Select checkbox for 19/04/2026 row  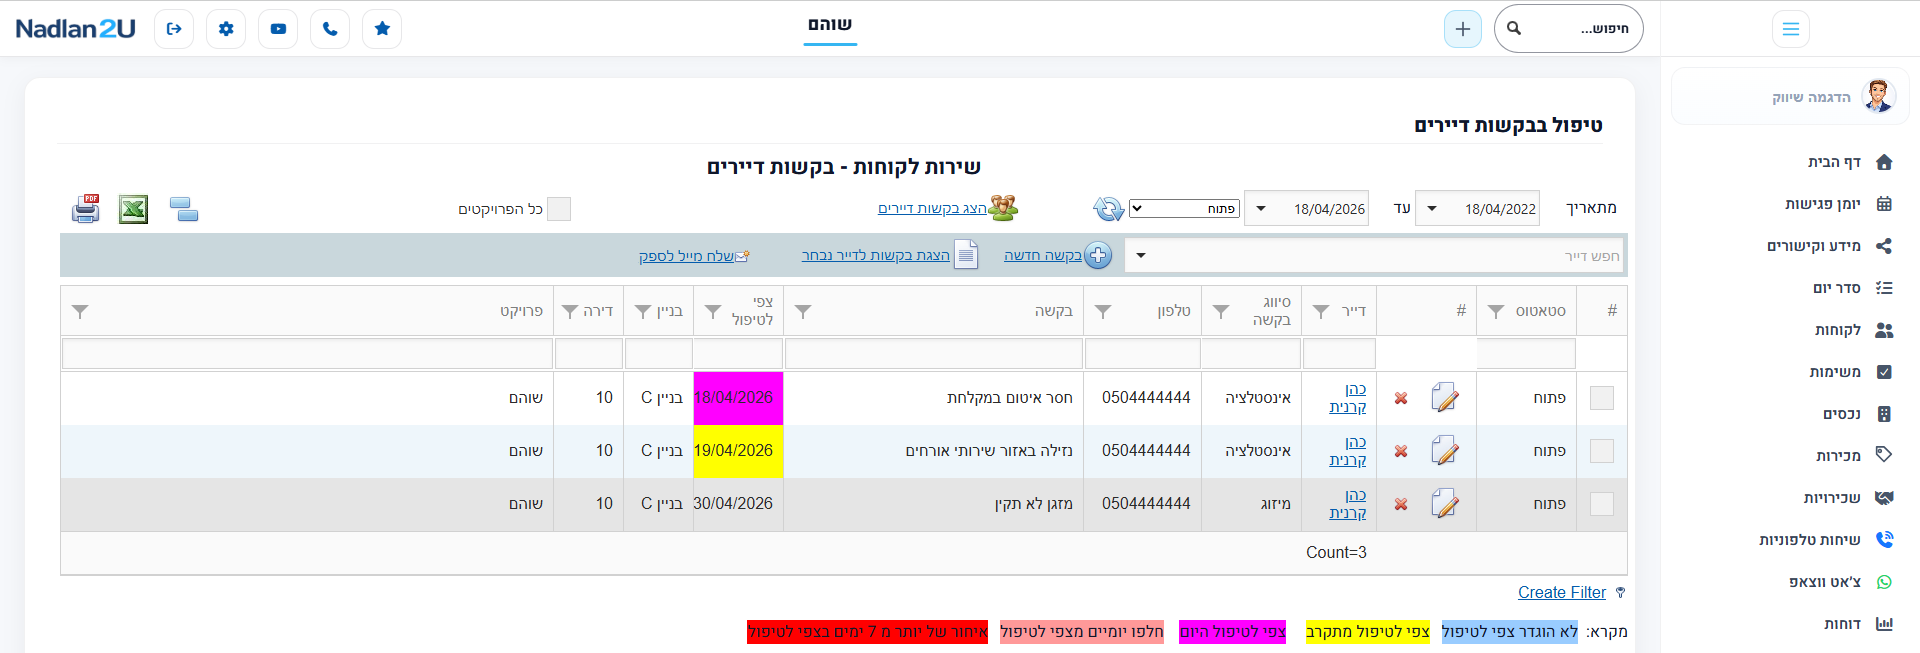click(x=1602, y=451)
